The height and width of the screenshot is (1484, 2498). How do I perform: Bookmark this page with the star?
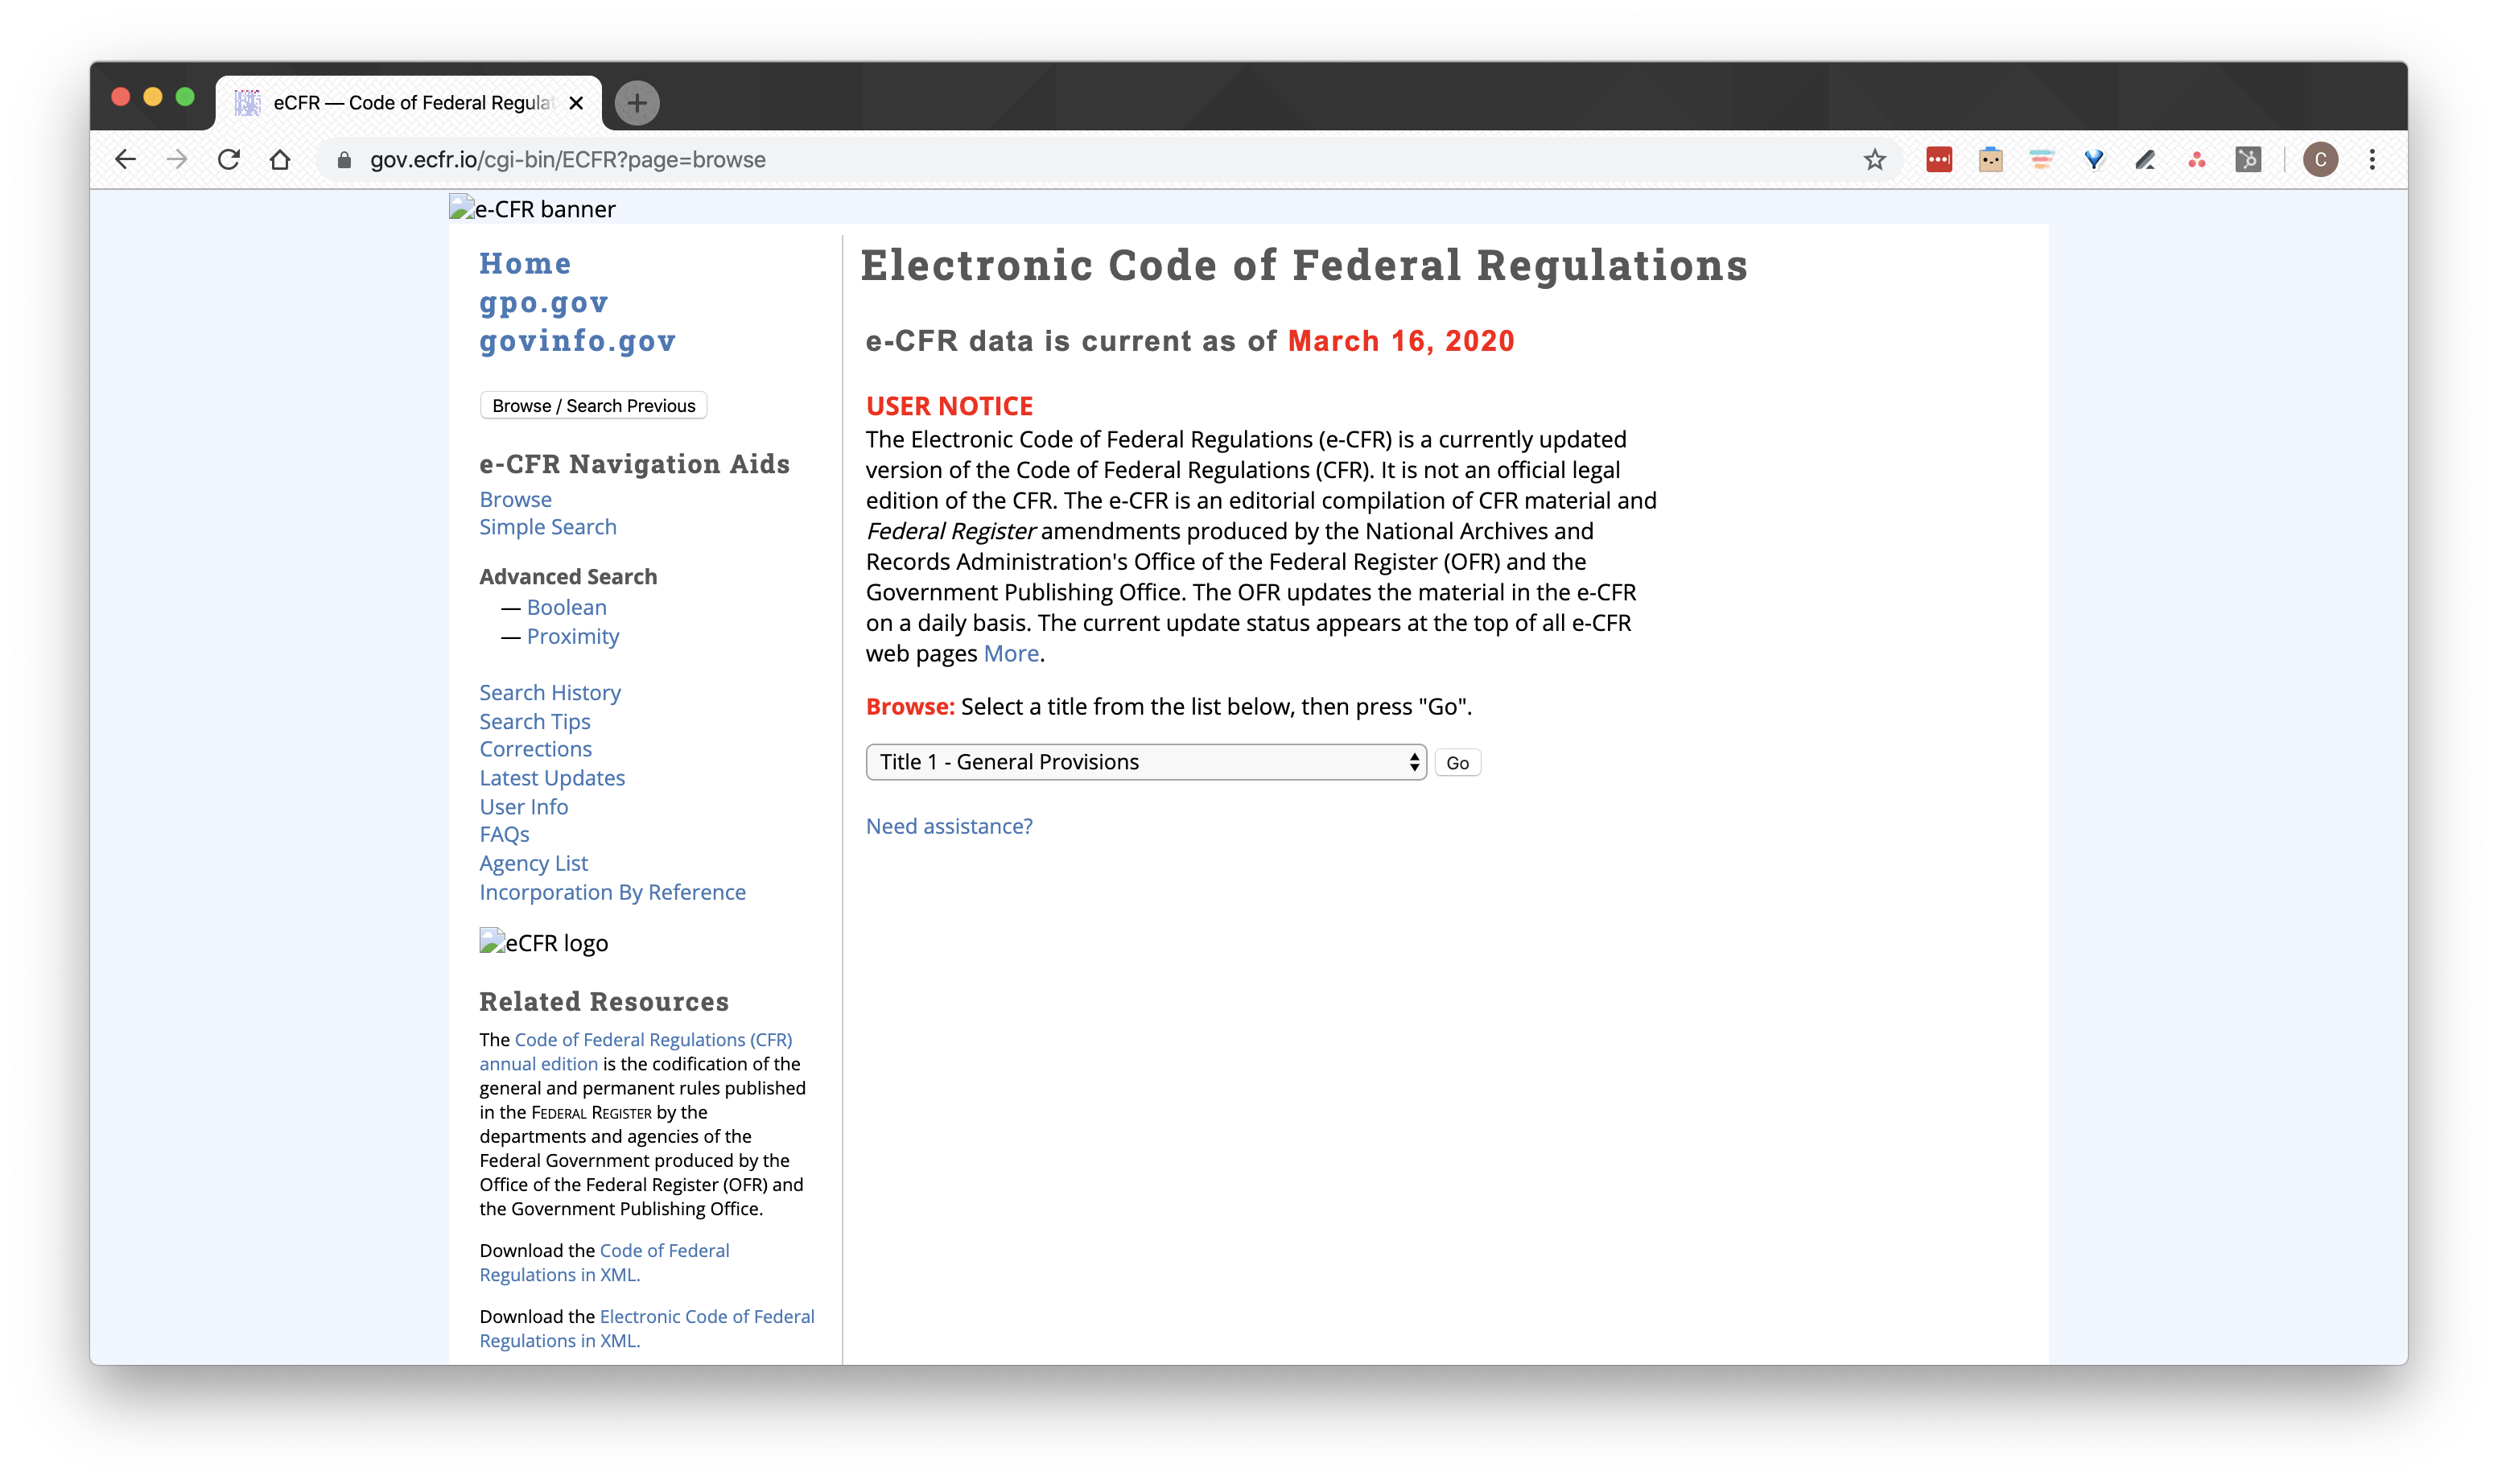[1875, 160]
